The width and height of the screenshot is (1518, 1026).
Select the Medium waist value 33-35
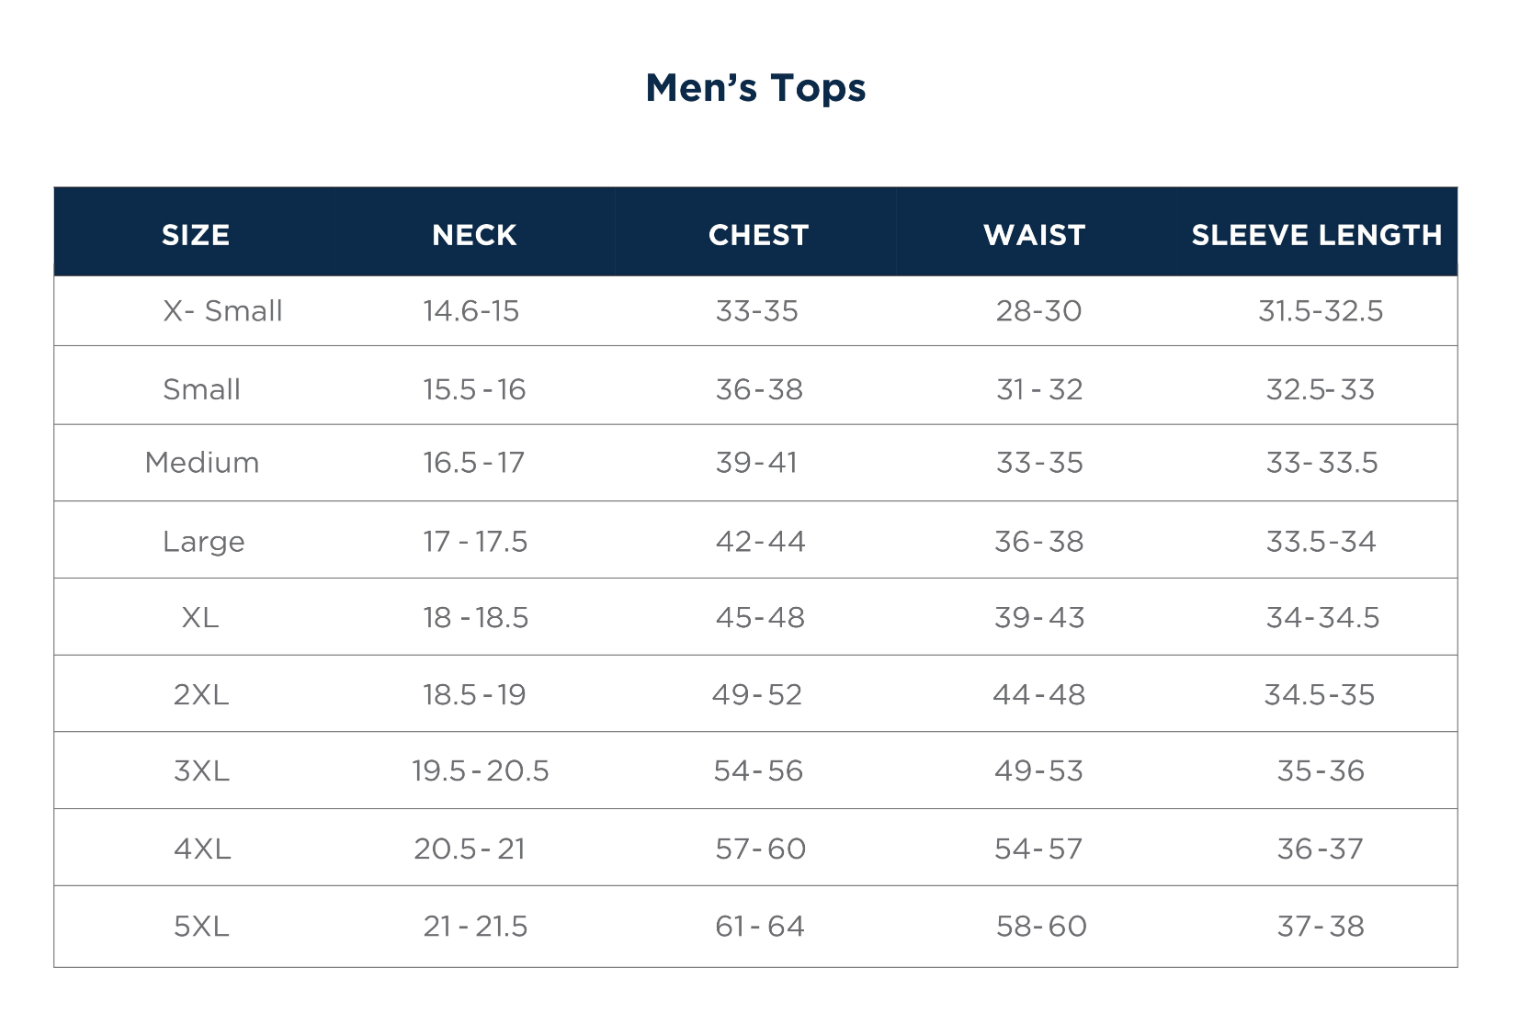pyautogui.click(x=1039, y=463)
